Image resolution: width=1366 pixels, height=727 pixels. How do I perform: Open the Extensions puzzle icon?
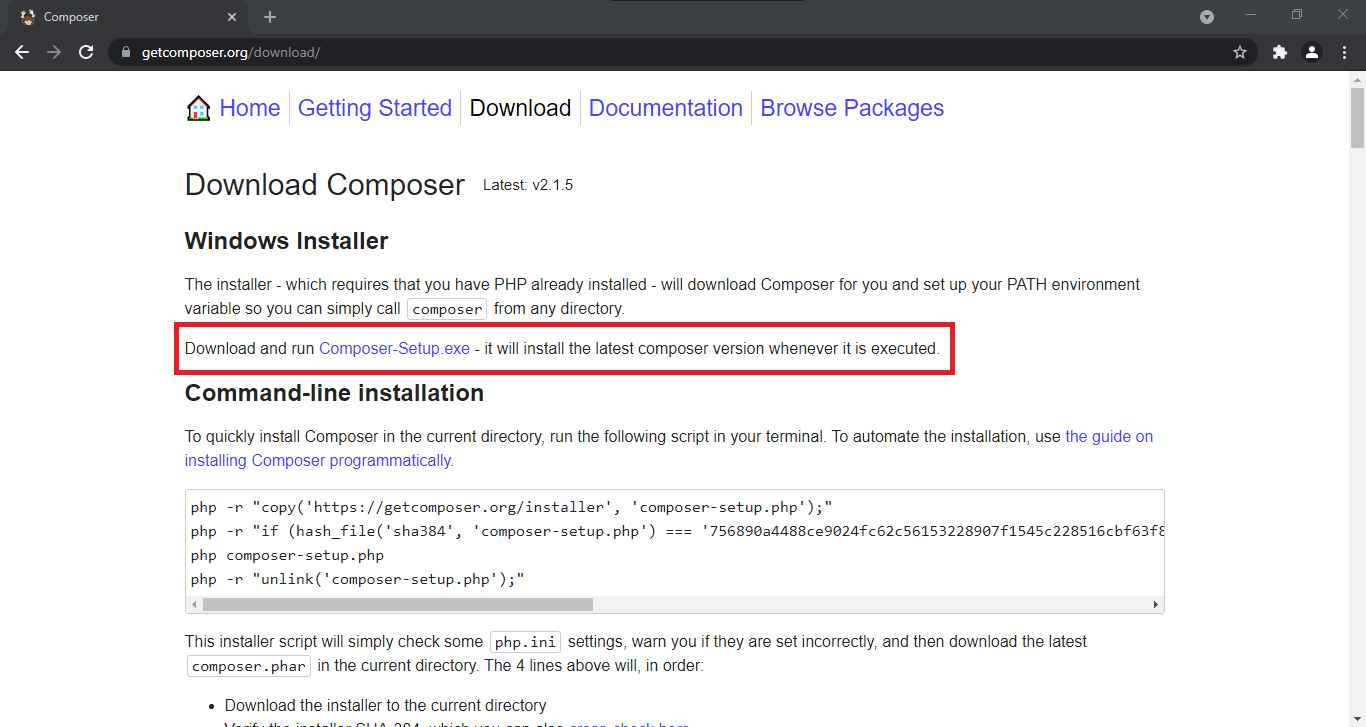1279,52
